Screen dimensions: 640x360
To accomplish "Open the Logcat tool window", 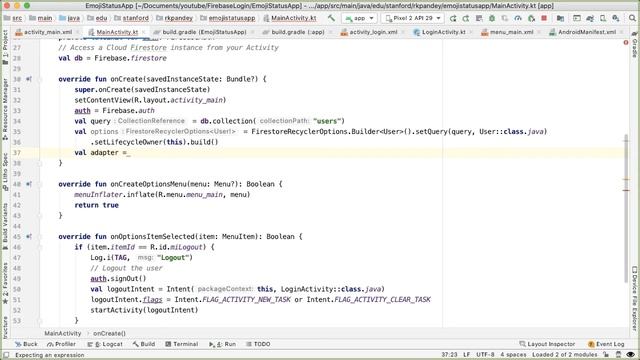I will (105, 344).
